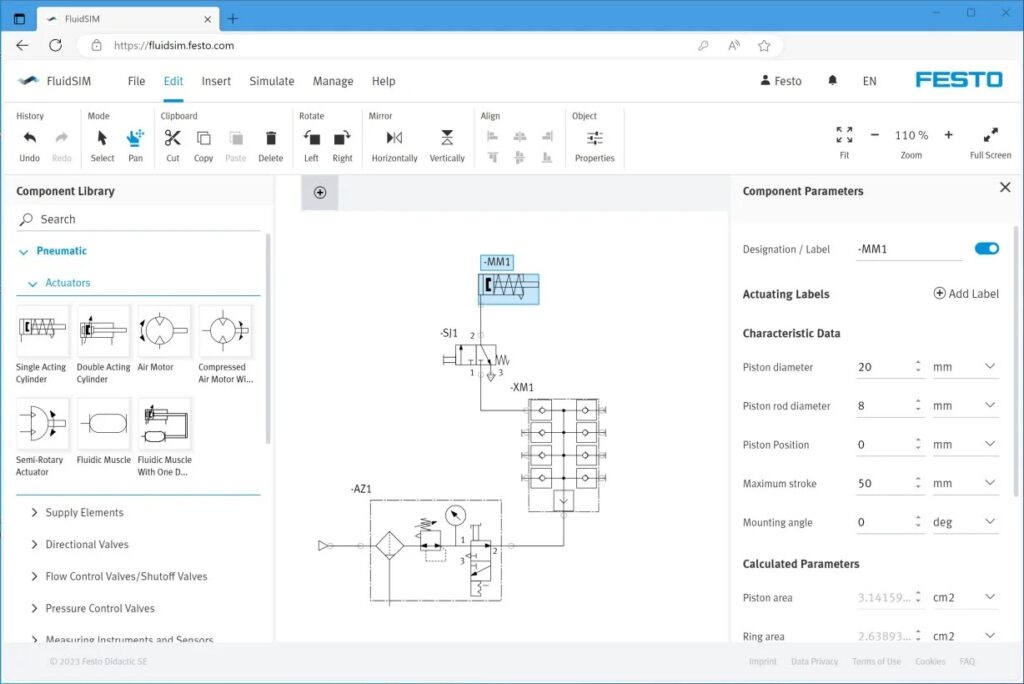The image size is (1024, 684).
Task: Expand the Pressure Control Valves category
Action: point(35,609)
